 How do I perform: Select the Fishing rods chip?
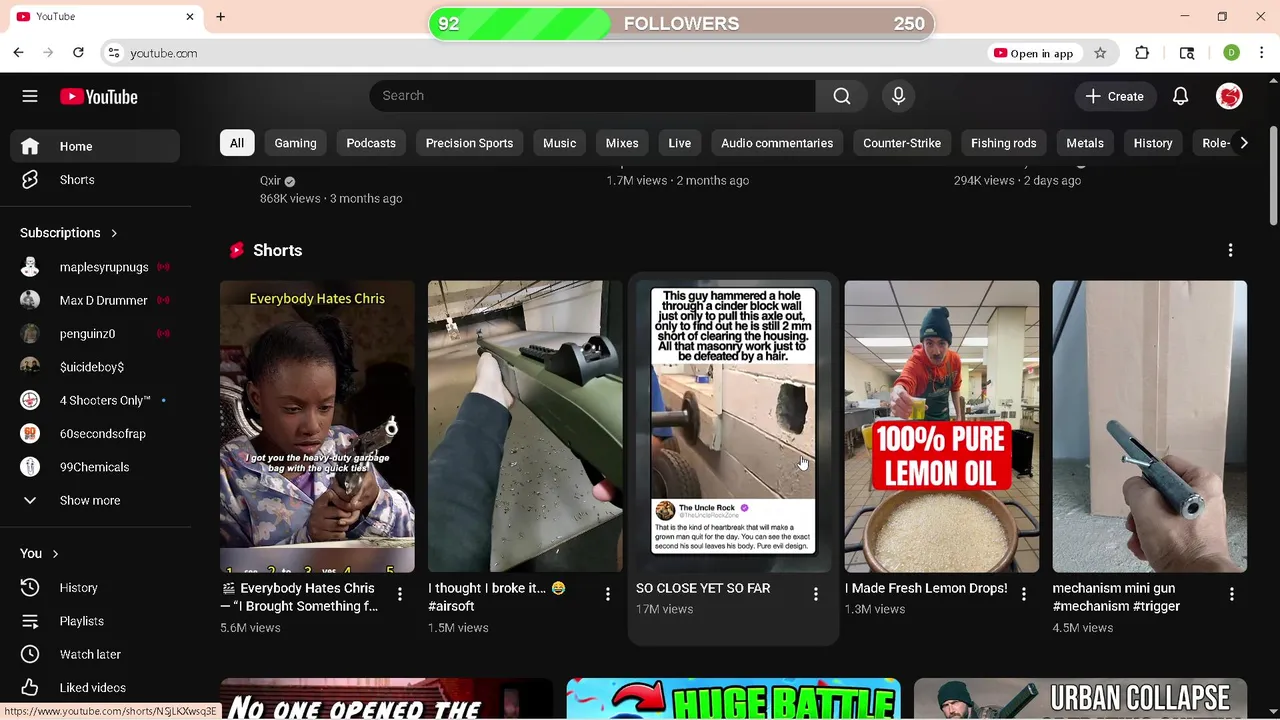[x=1003, y=143]
